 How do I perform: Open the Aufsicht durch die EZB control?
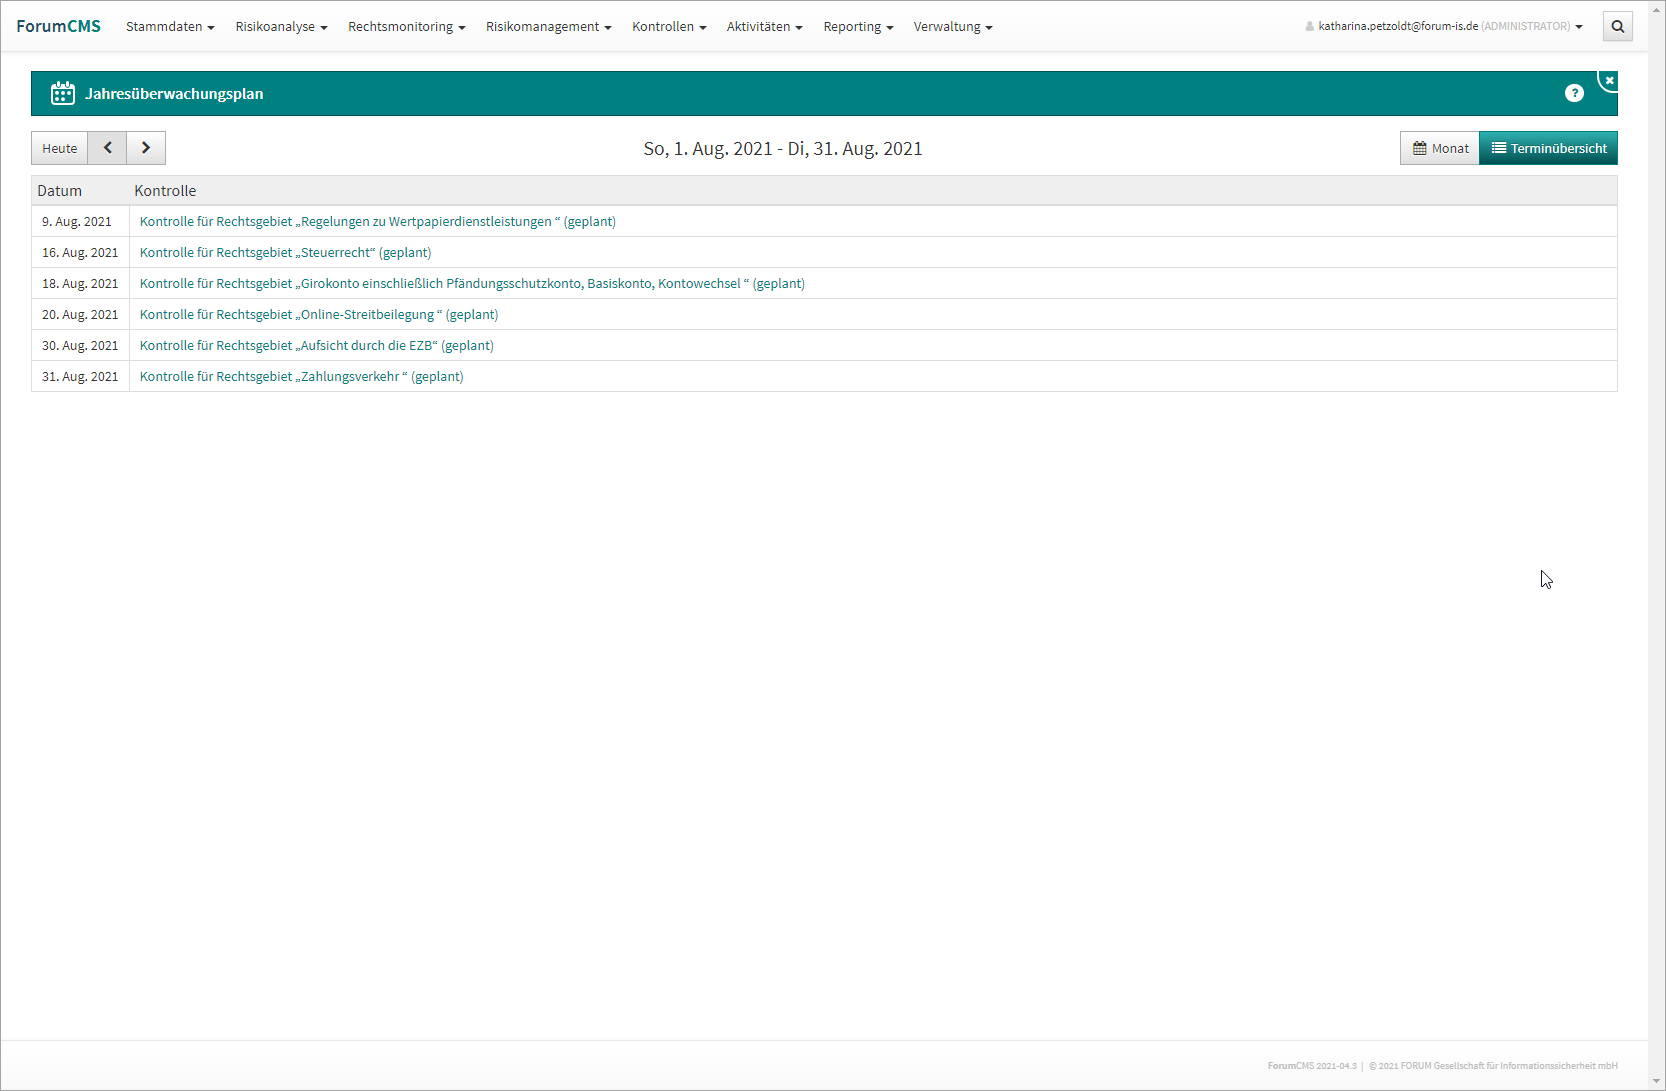pos(316,346)
